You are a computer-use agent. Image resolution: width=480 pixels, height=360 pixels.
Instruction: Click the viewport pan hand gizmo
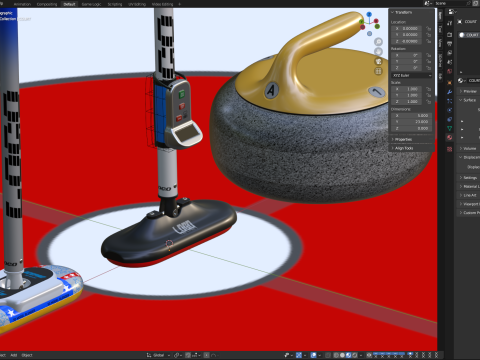[378, 52]
